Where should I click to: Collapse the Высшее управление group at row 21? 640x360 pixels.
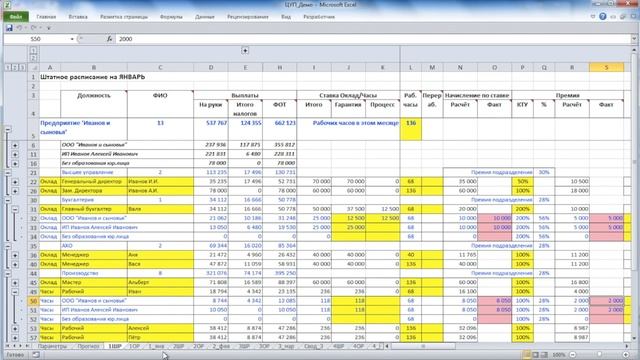point(7,173)
